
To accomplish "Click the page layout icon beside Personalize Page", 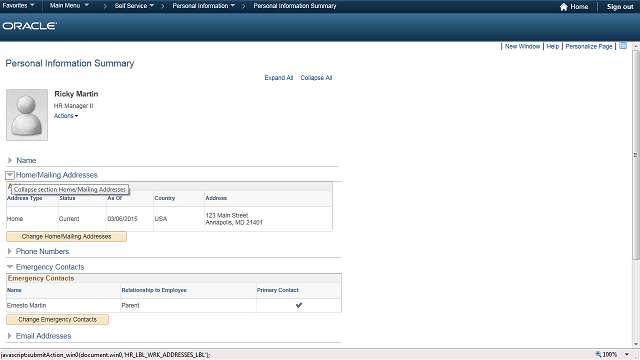I will click(623, 46).
